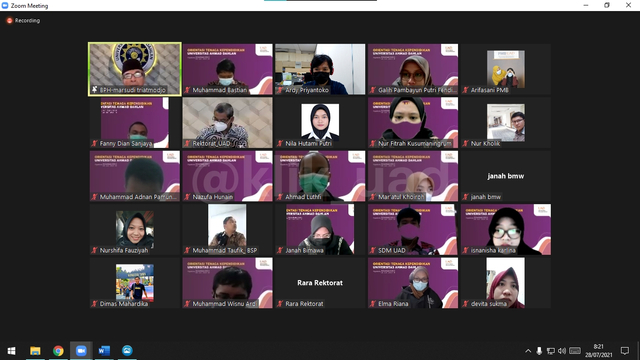The height and width of the screenshot is (360, 640).
Task: Select janah bmw participant tile
Action: click(x=506, y=176)
